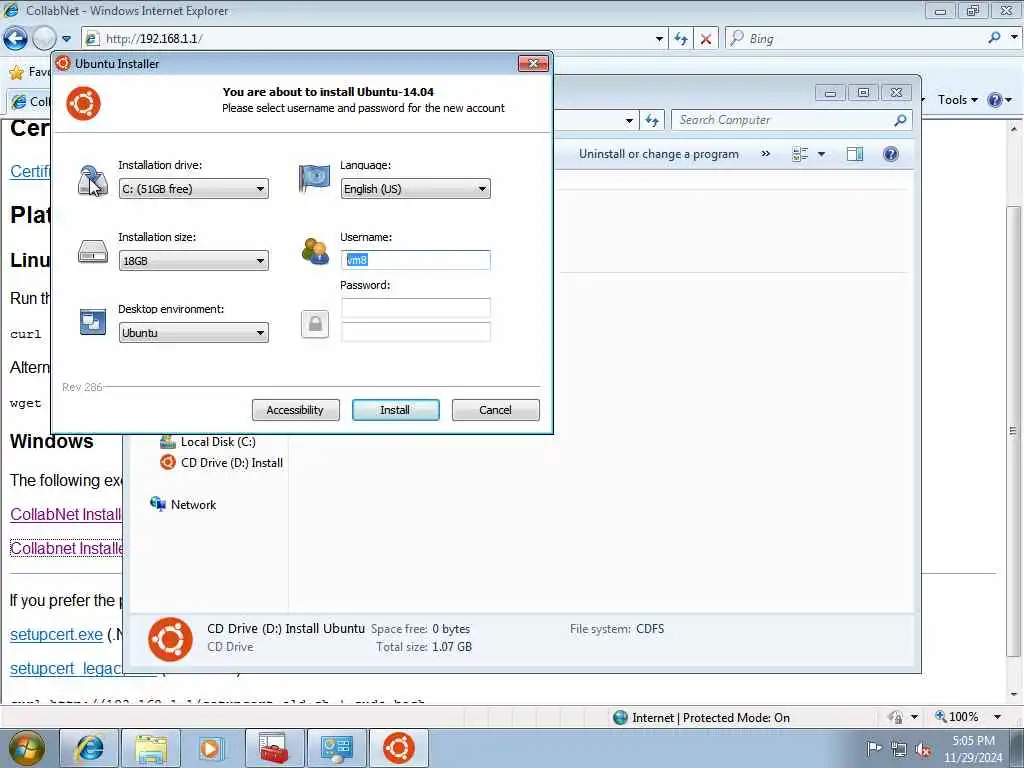Click the IE stop loading button
This screenshot has height=768, width=1024.
pos(705,39)
